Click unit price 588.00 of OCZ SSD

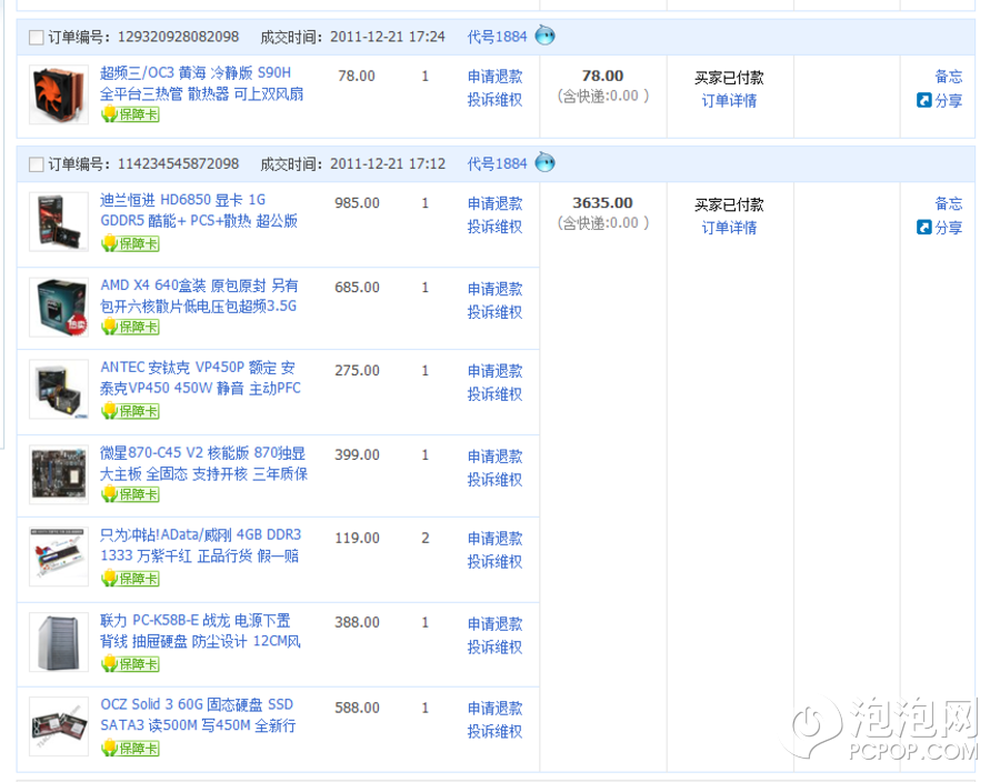[x=357, y=707]
